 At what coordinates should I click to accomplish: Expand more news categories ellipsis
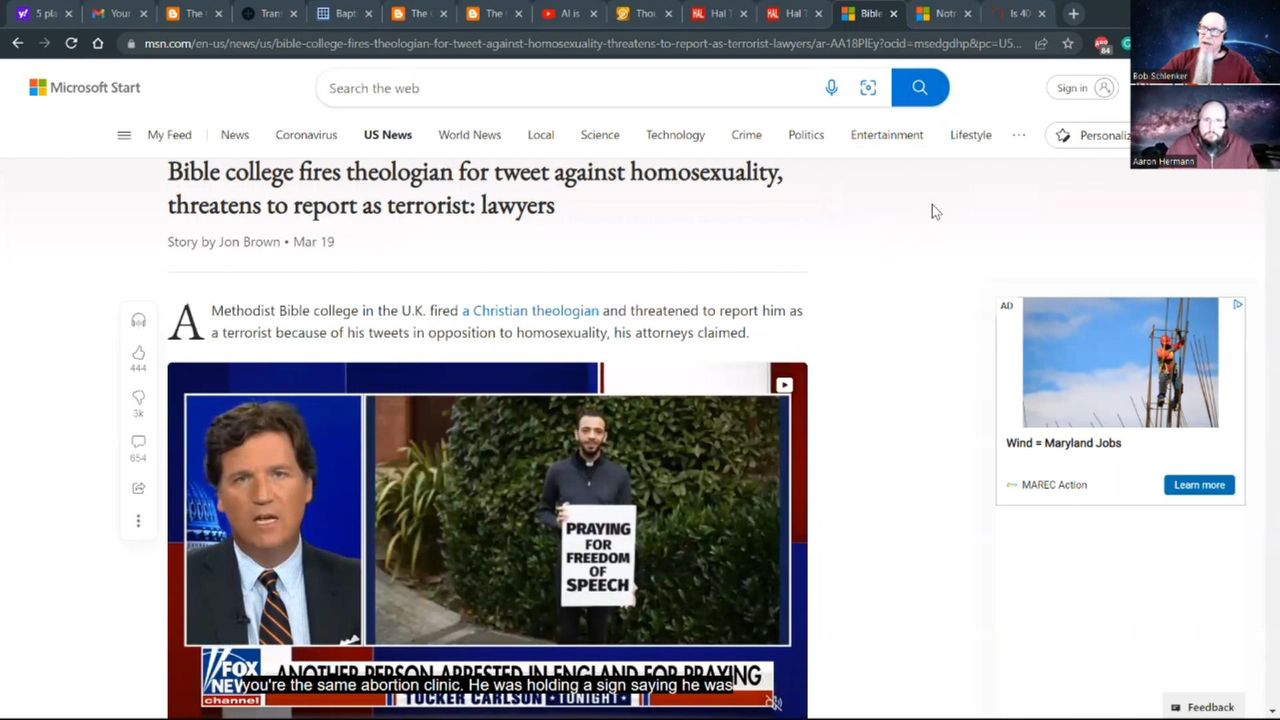tap(1018, 135)
